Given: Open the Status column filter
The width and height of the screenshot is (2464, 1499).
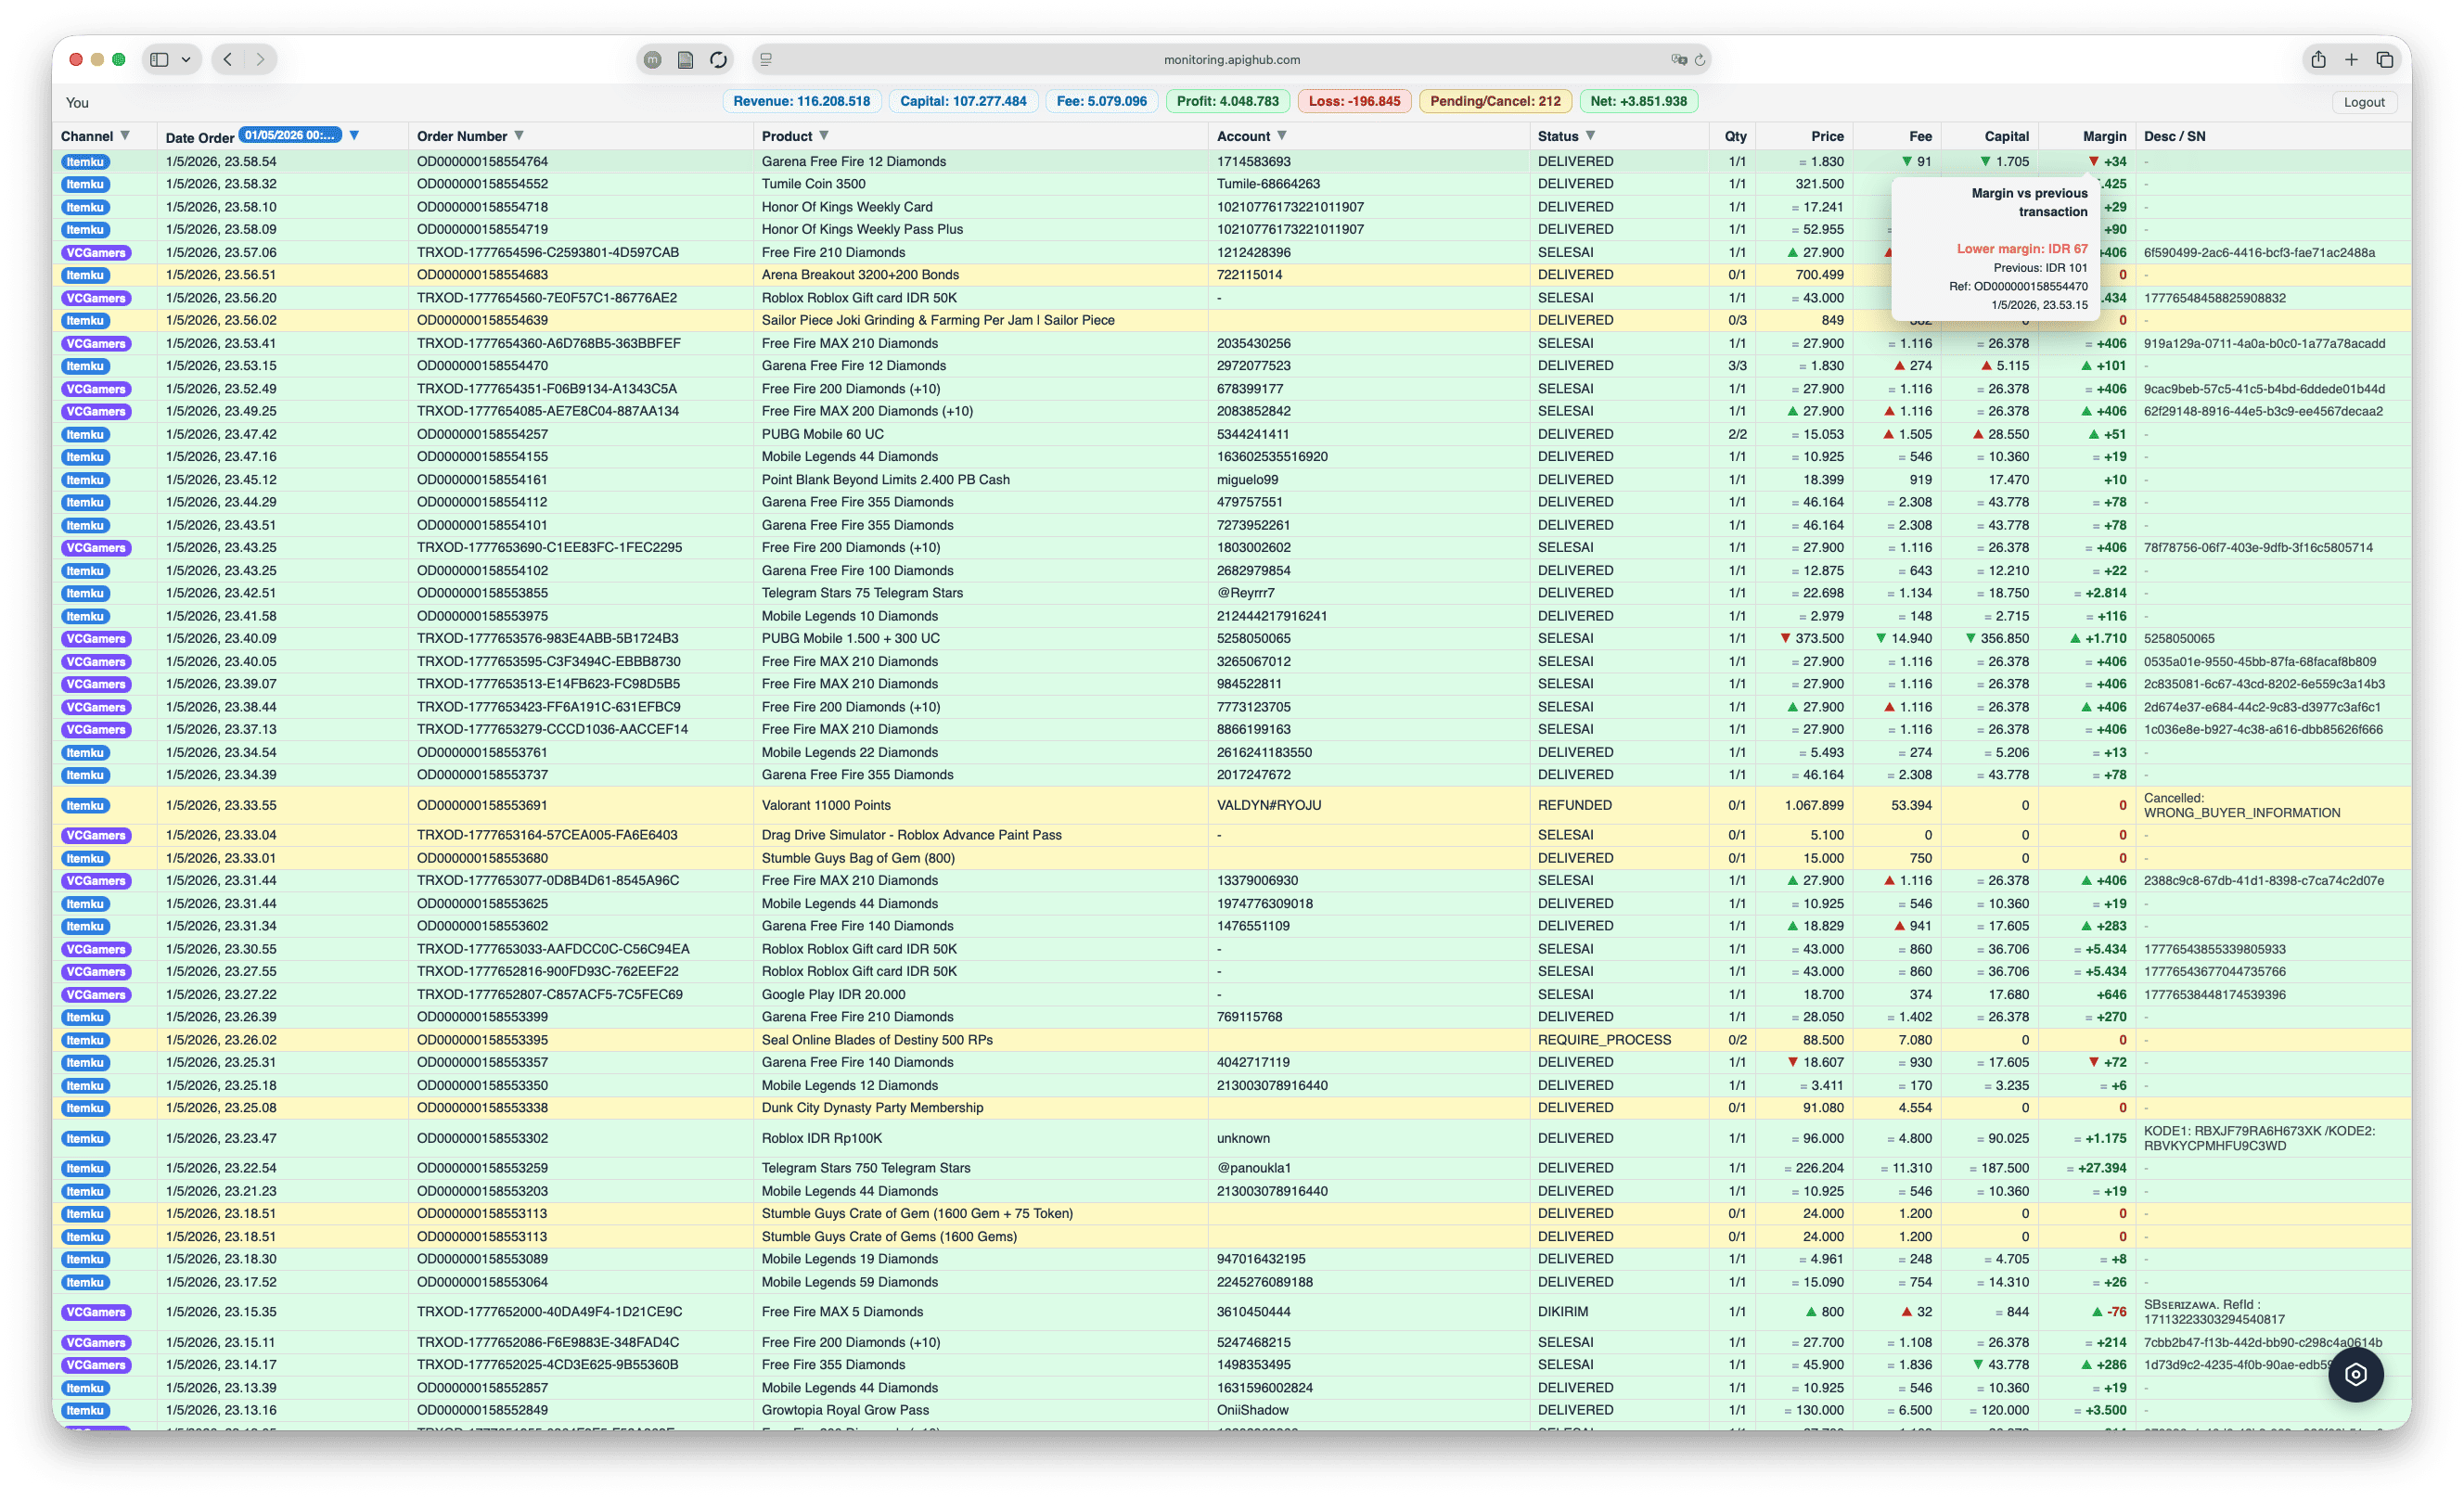Looking at the screenshot, I should click(x=1590, y=135).
